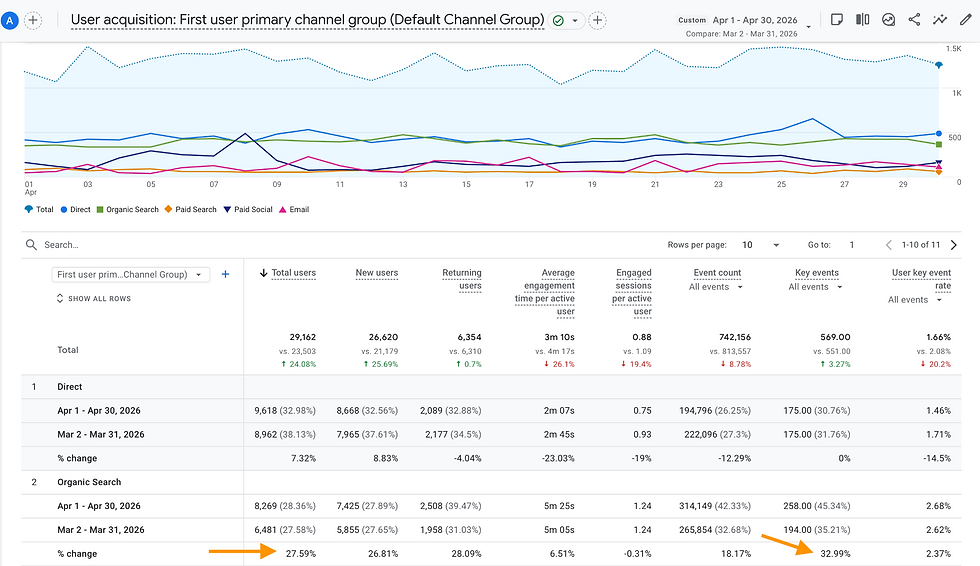
Task: Click total event count 742,156
Action: point(735,337)
